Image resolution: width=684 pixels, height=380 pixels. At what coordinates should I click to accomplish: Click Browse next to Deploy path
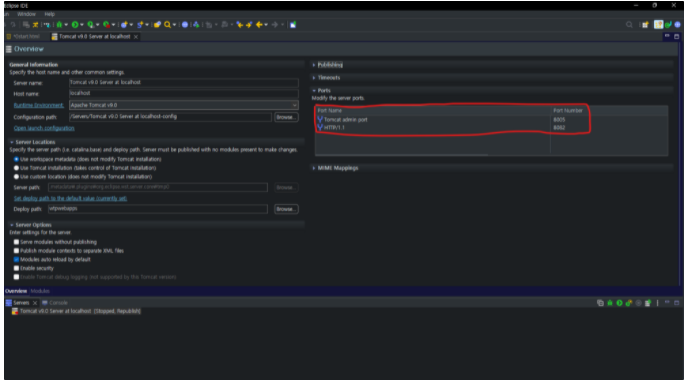click(x=286, y=209)
